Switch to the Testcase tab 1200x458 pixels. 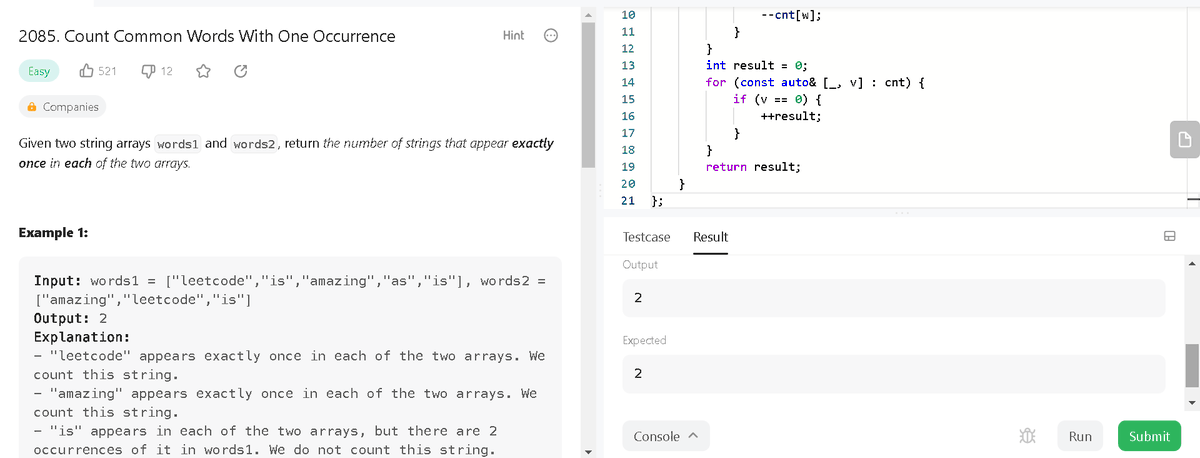(x=646, y=237)
